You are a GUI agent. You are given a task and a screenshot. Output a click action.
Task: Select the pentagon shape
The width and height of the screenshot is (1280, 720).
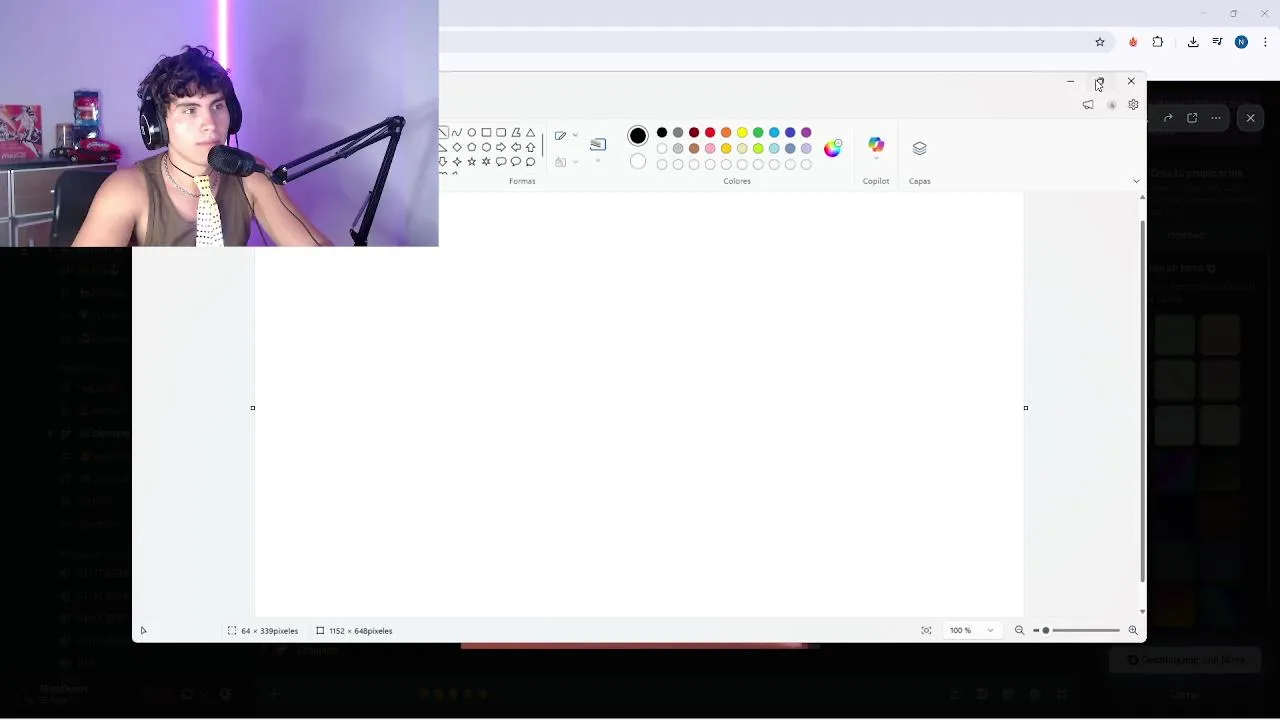[x=471, y=147]
